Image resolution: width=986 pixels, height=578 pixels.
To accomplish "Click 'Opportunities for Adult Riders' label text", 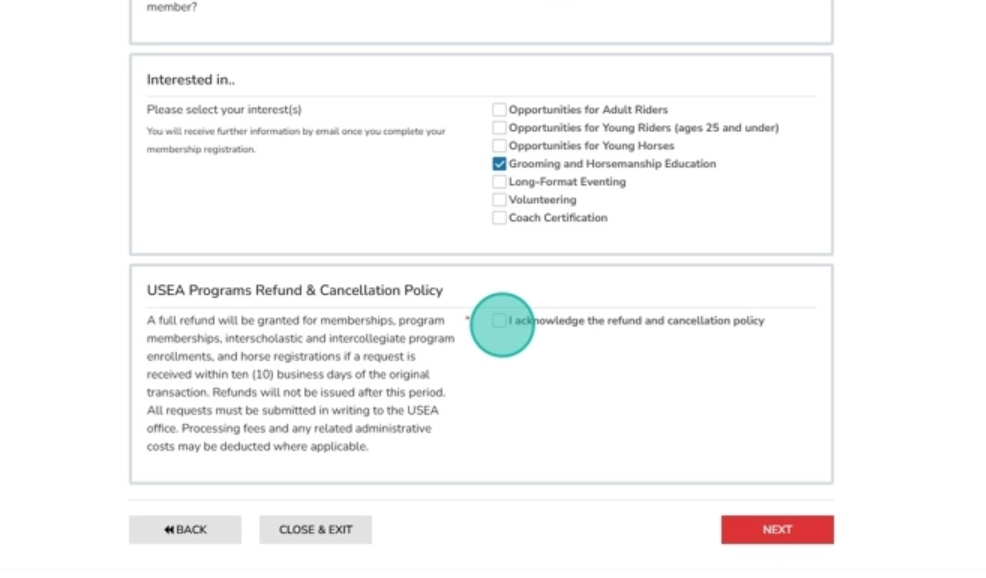I will [588, 110].
